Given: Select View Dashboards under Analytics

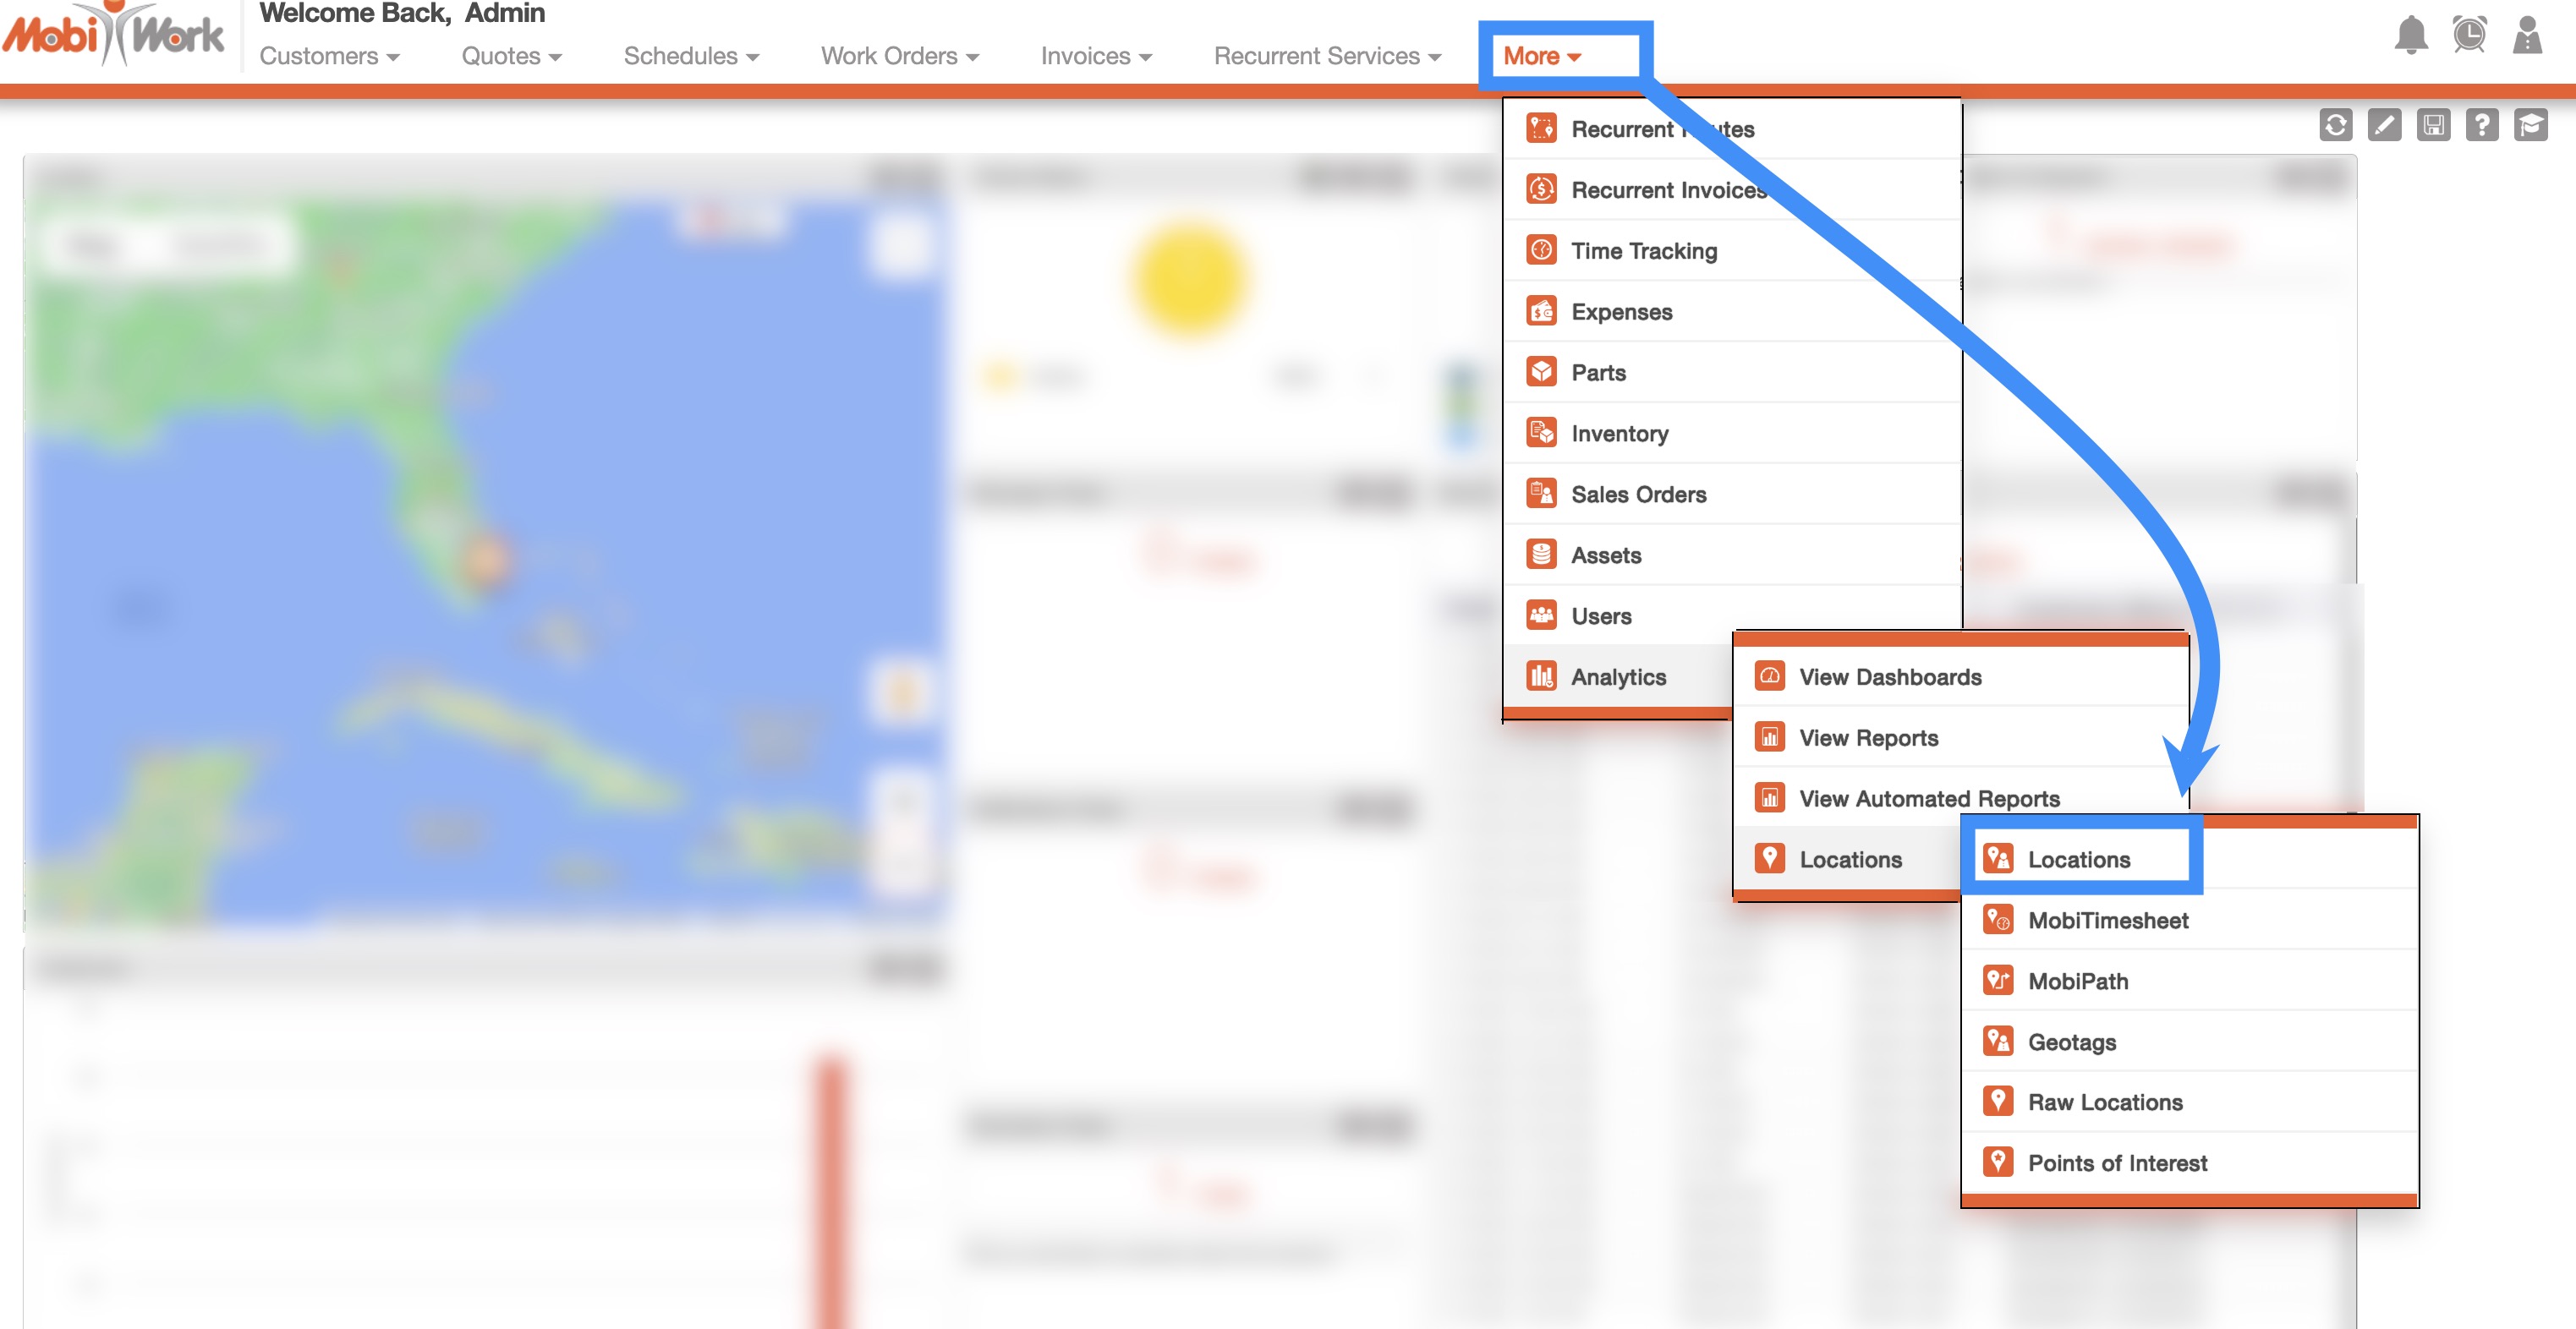Looking at the screenshot, I should (x=1889, y=677).
